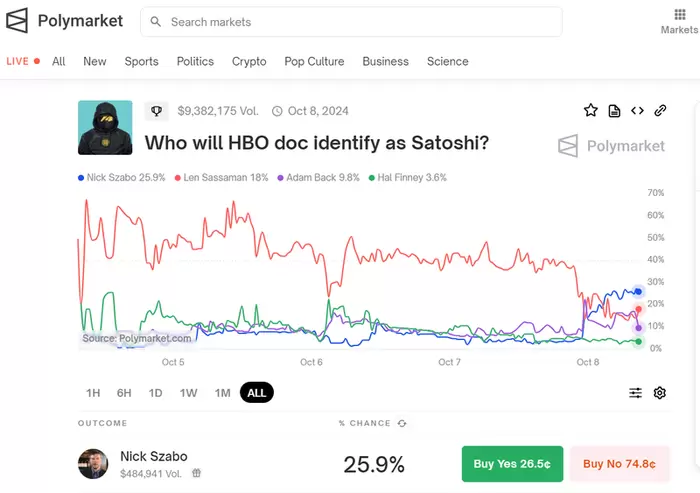Click the refresh icon next to % Chance
This screenshot has width=700, height=493.
402,424
